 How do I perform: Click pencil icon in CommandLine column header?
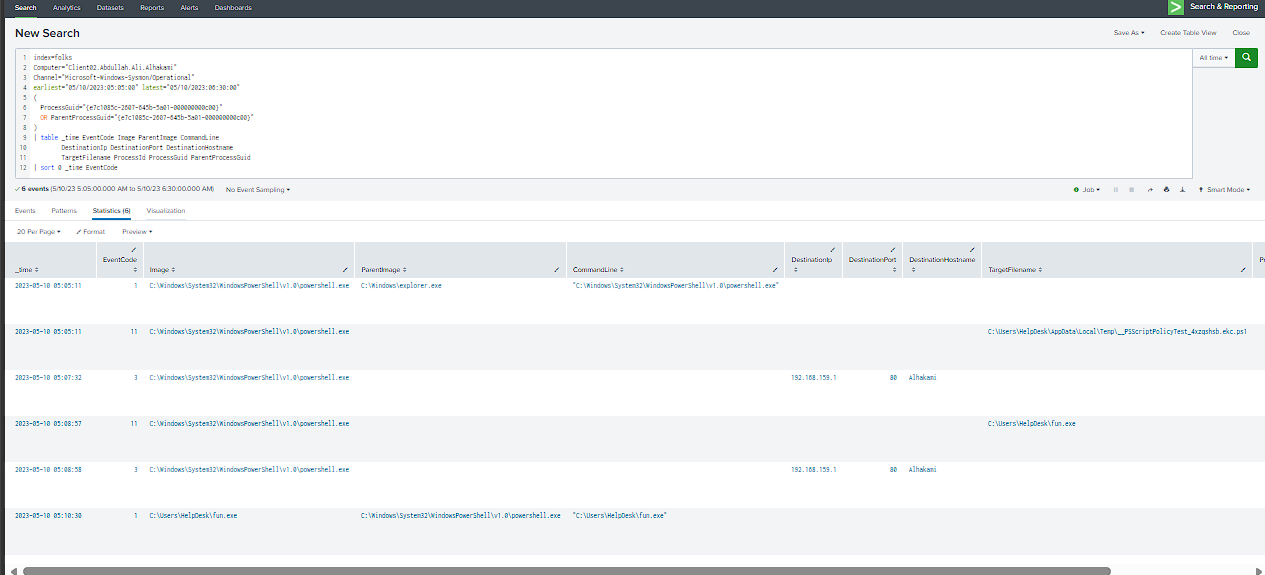click(x=776, y=270)
